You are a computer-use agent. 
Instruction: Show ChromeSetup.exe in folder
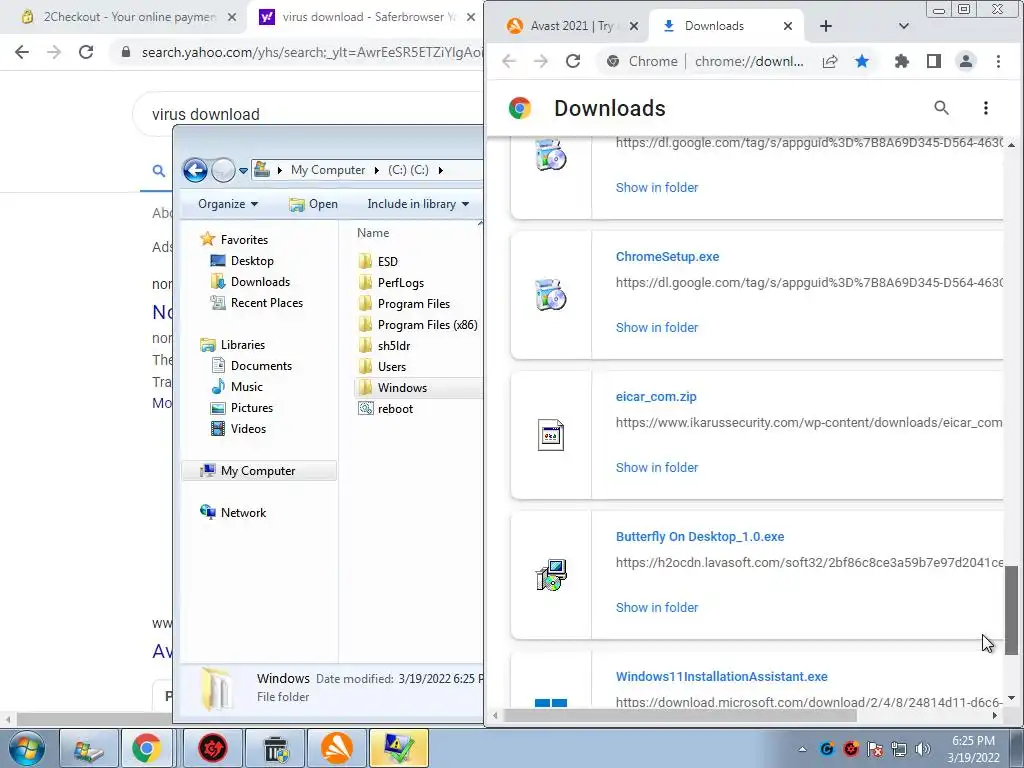tap(657, 327)
